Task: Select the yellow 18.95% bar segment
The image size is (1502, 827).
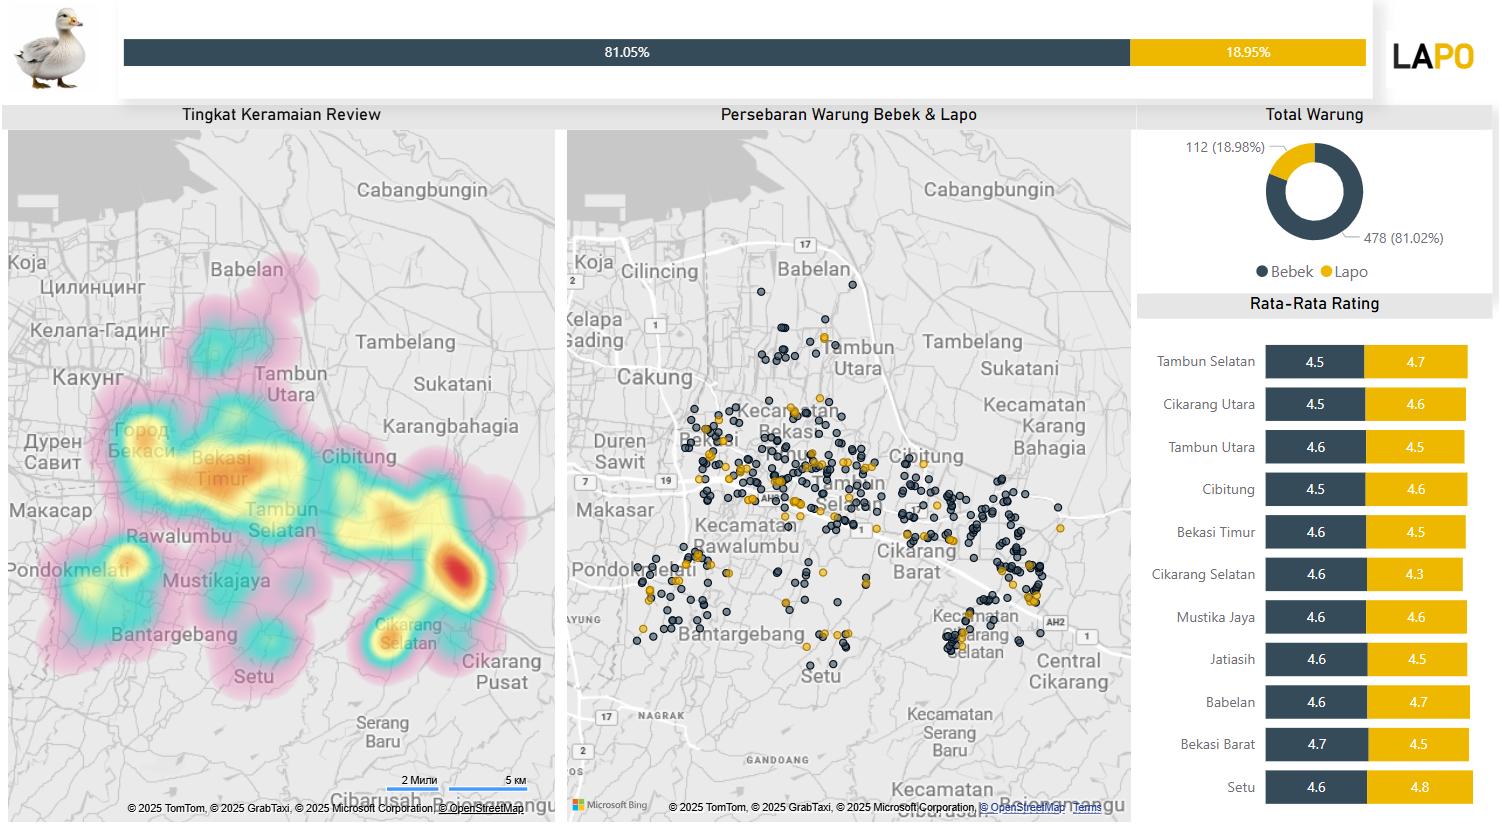Action: 1247,53
